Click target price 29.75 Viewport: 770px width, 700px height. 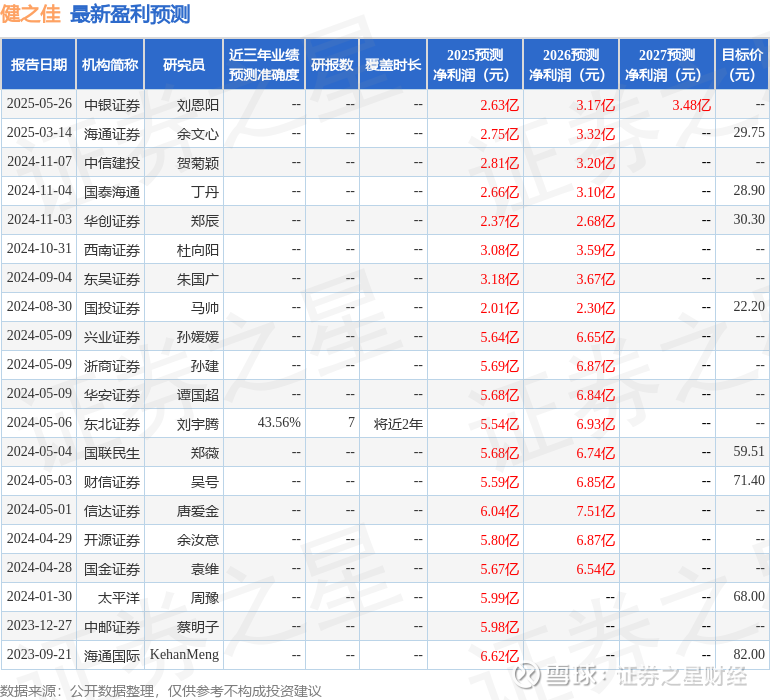click(x=749, y=133)
